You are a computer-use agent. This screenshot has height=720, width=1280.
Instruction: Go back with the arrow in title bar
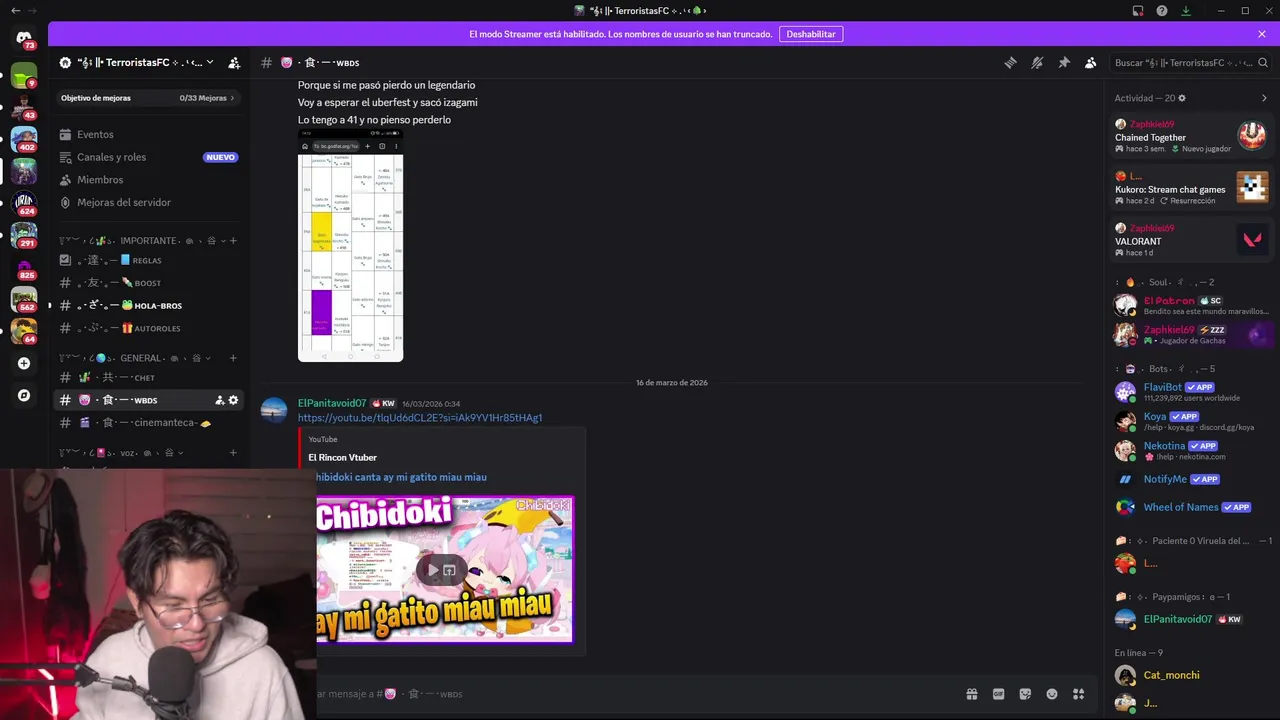[x=15, y=11]
